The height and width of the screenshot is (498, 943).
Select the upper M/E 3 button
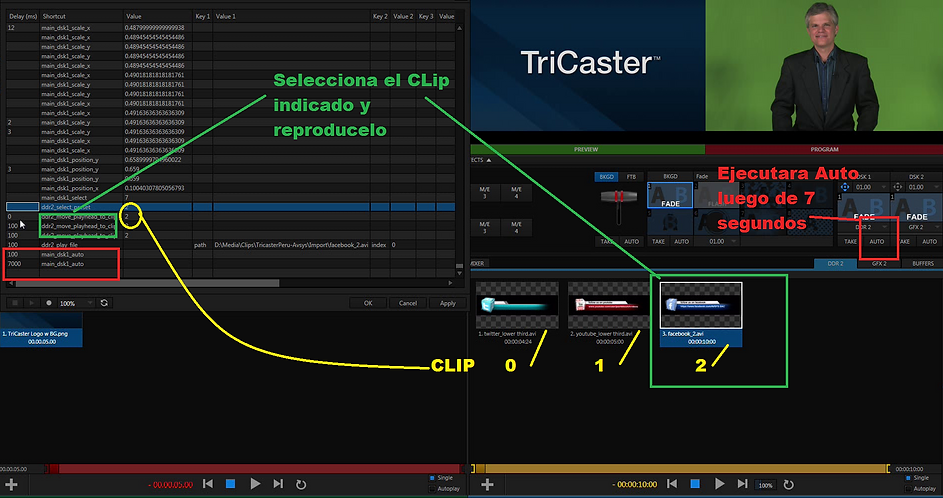484,192
